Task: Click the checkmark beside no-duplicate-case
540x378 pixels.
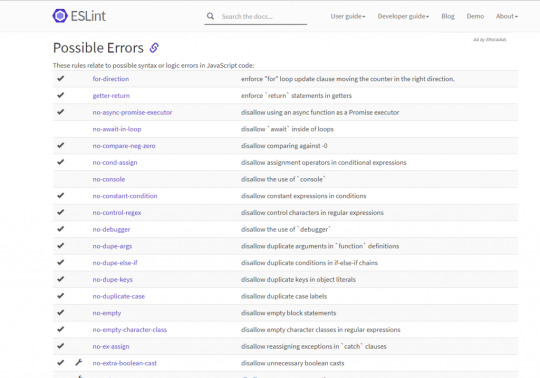Action: [61, 296]
